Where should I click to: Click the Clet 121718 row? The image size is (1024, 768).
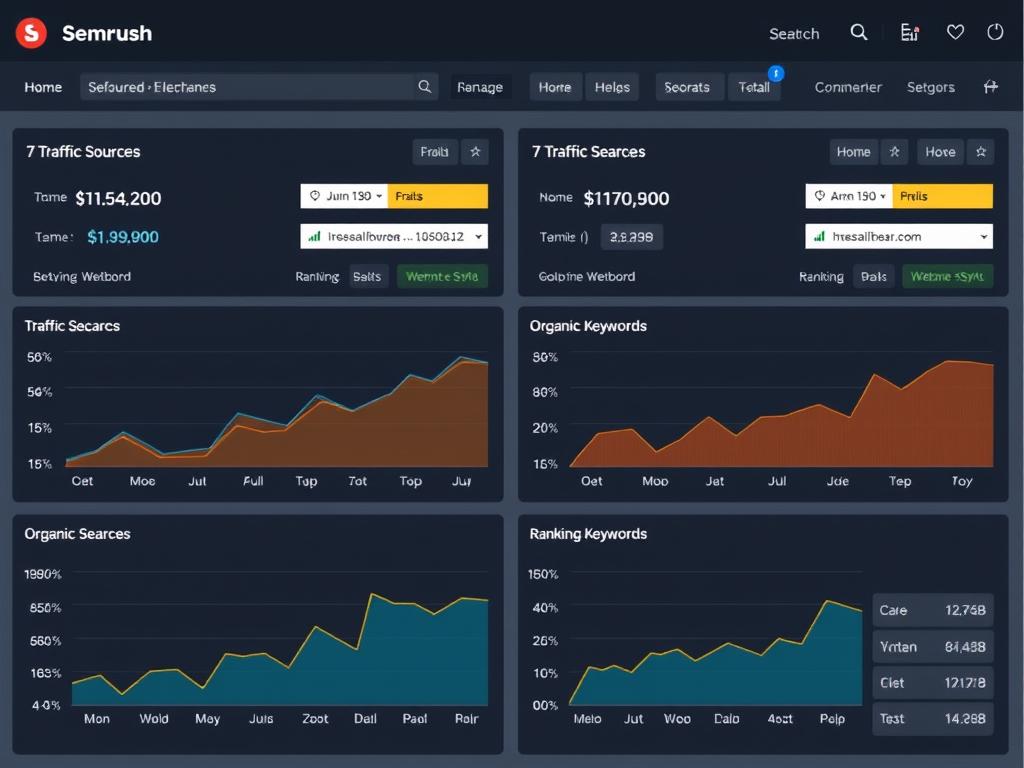pos(933,682)
